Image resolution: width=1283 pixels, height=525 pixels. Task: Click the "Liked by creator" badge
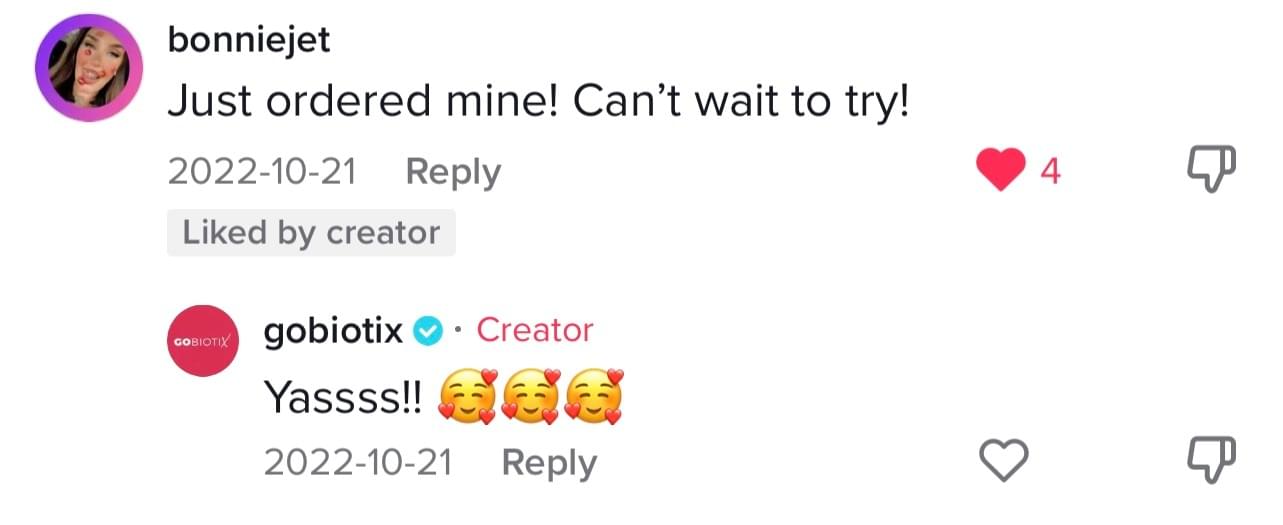[311, 233]
